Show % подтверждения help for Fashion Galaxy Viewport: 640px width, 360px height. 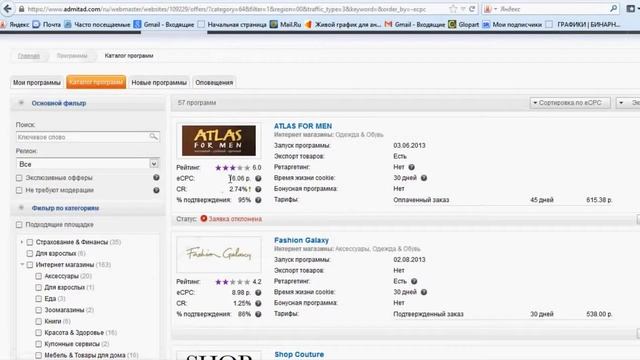coord(258,314)
